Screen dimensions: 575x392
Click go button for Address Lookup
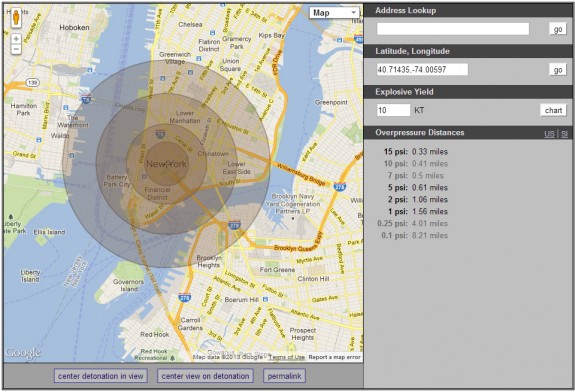click(557, 29)
